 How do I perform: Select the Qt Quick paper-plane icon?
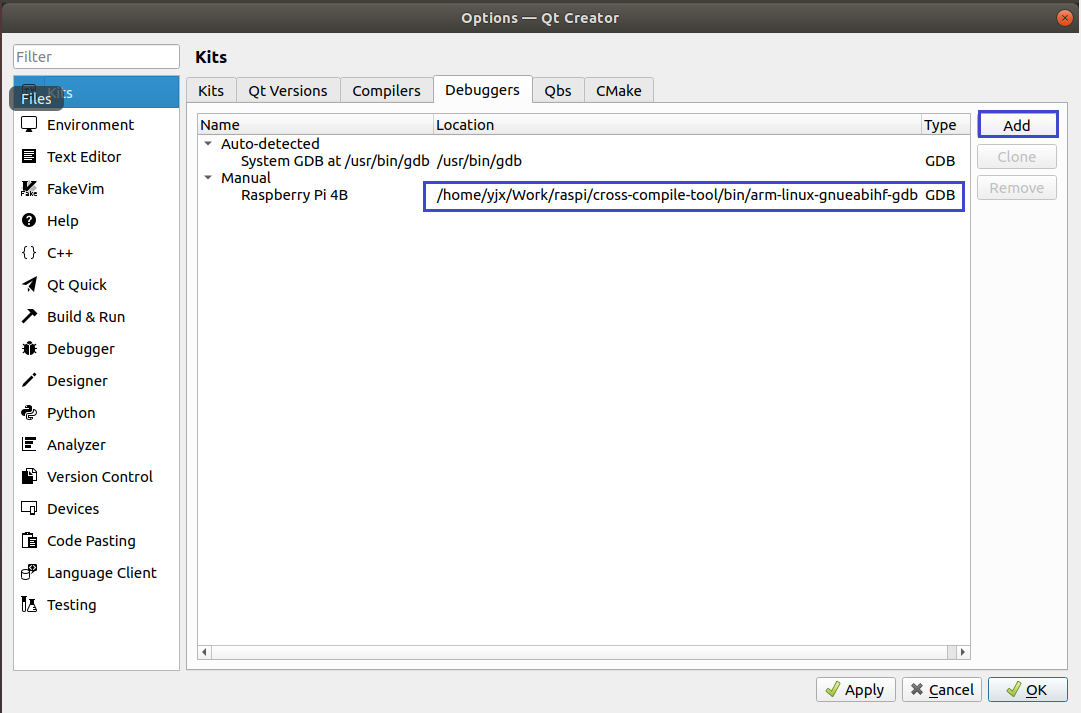click(x=29, y=284)
